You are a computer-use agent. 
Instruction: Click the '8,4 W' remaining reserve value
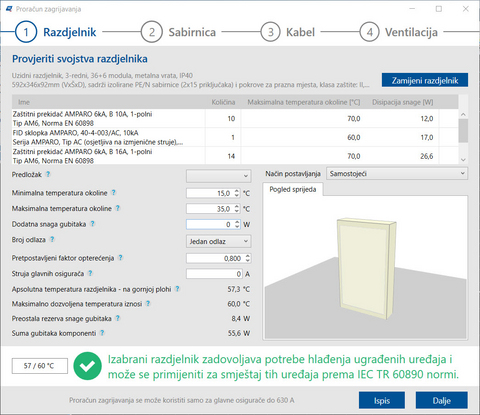click(241, 318)
